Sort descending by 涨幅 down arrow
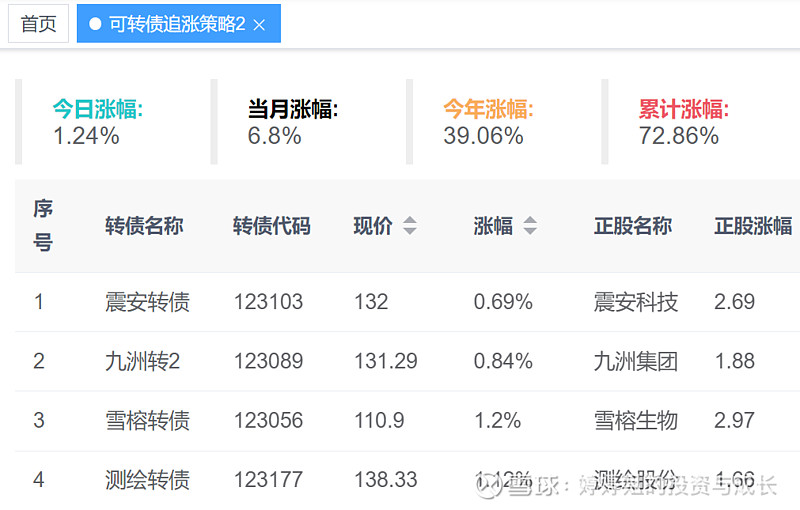 tap(530, 231)
